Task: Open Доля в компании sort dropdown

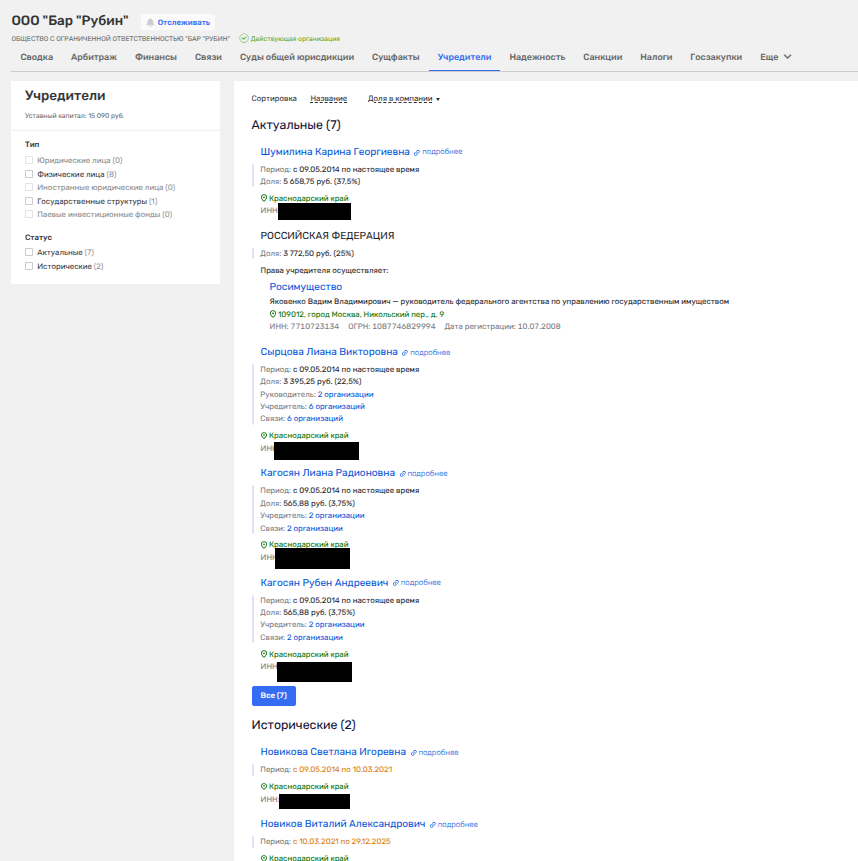Action: coord(403,99)
